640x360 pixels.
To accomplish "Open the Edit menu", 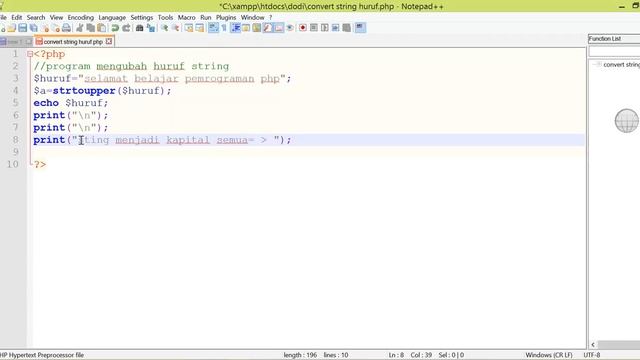I will pos(17,18).
